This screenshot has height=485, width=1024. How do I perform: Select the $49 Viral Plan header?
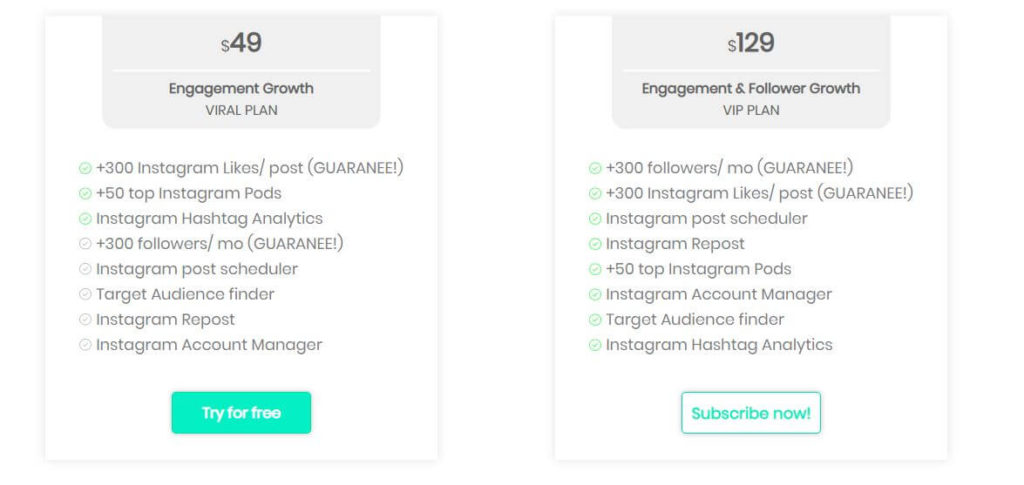pos(242,72)
